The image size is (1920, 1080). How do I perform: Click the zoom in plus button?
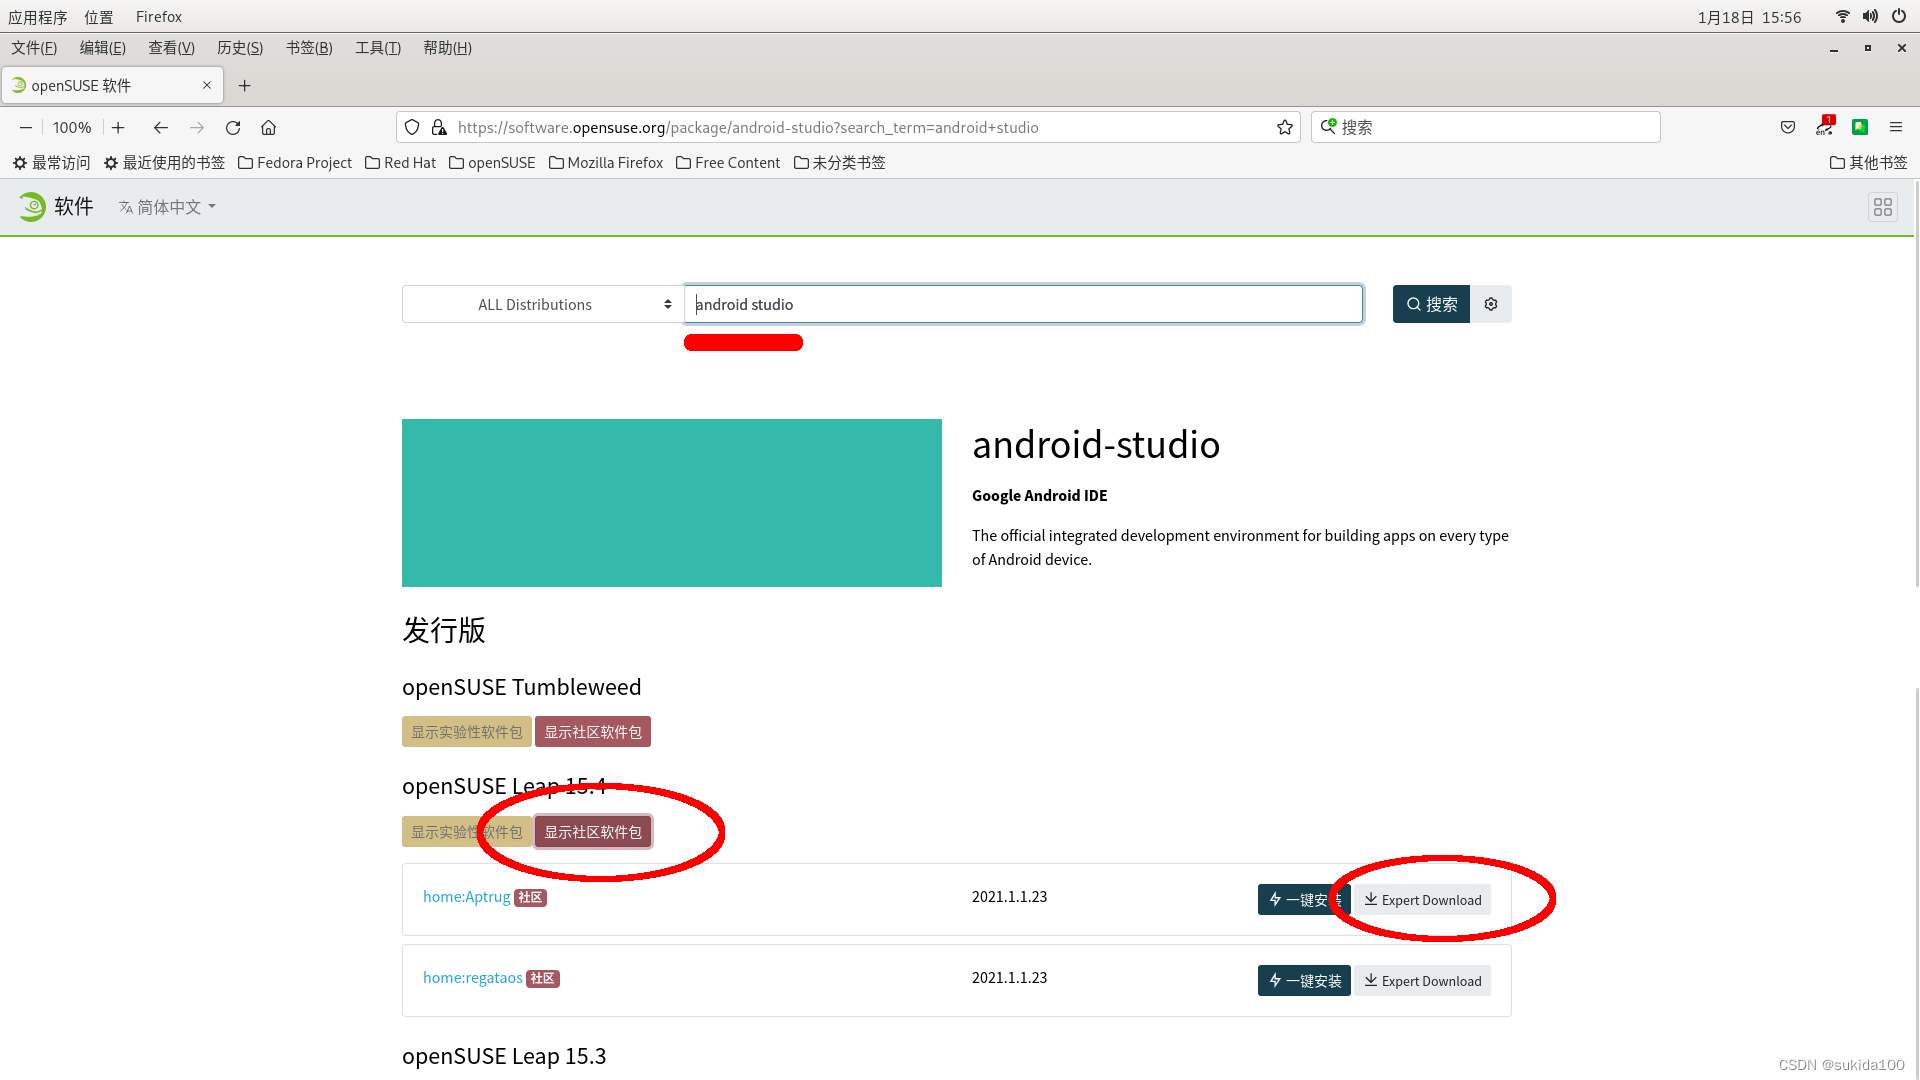tap(118, 127)
